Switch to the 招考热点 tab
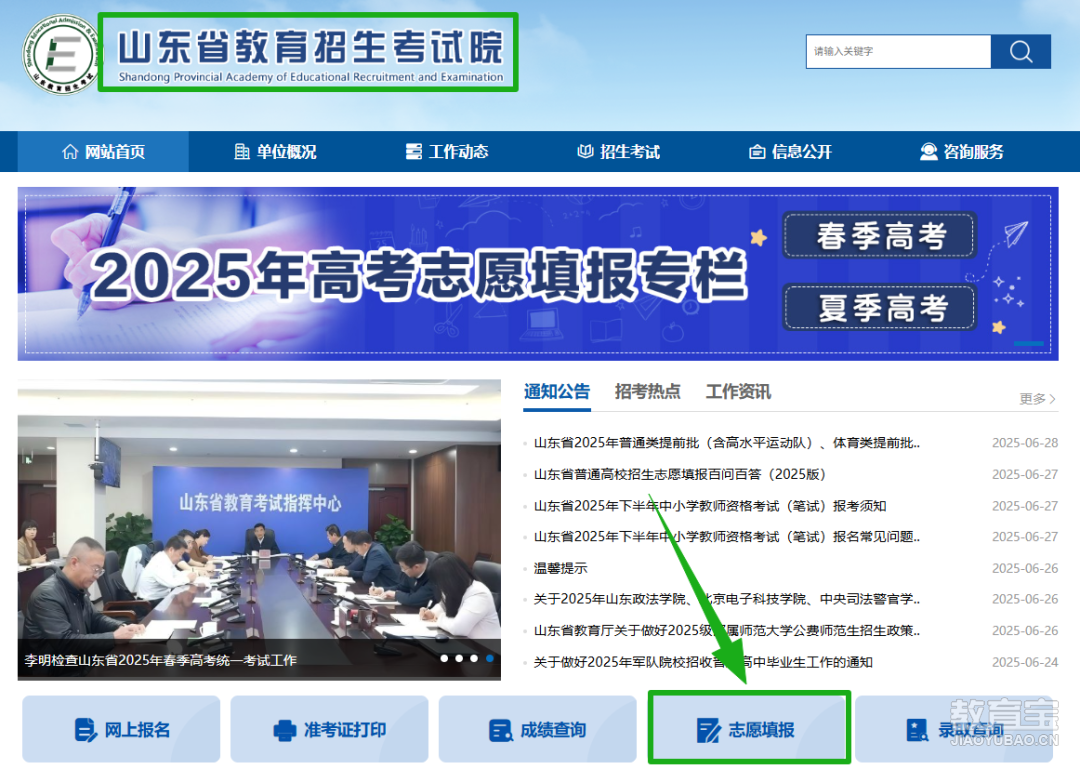Screen dimensions: 1080x769 click(647, 392)
